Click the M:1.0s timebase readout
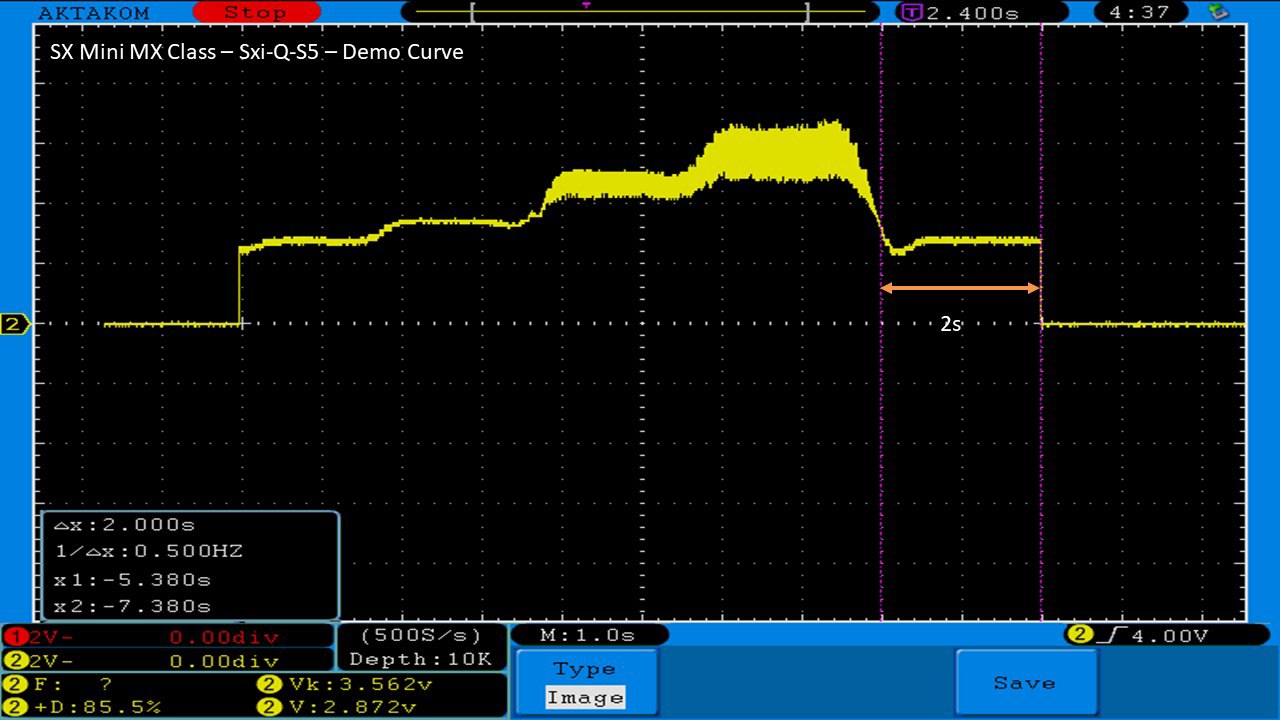The height and width of the screenshot is (720, 1280). [588, 635]
